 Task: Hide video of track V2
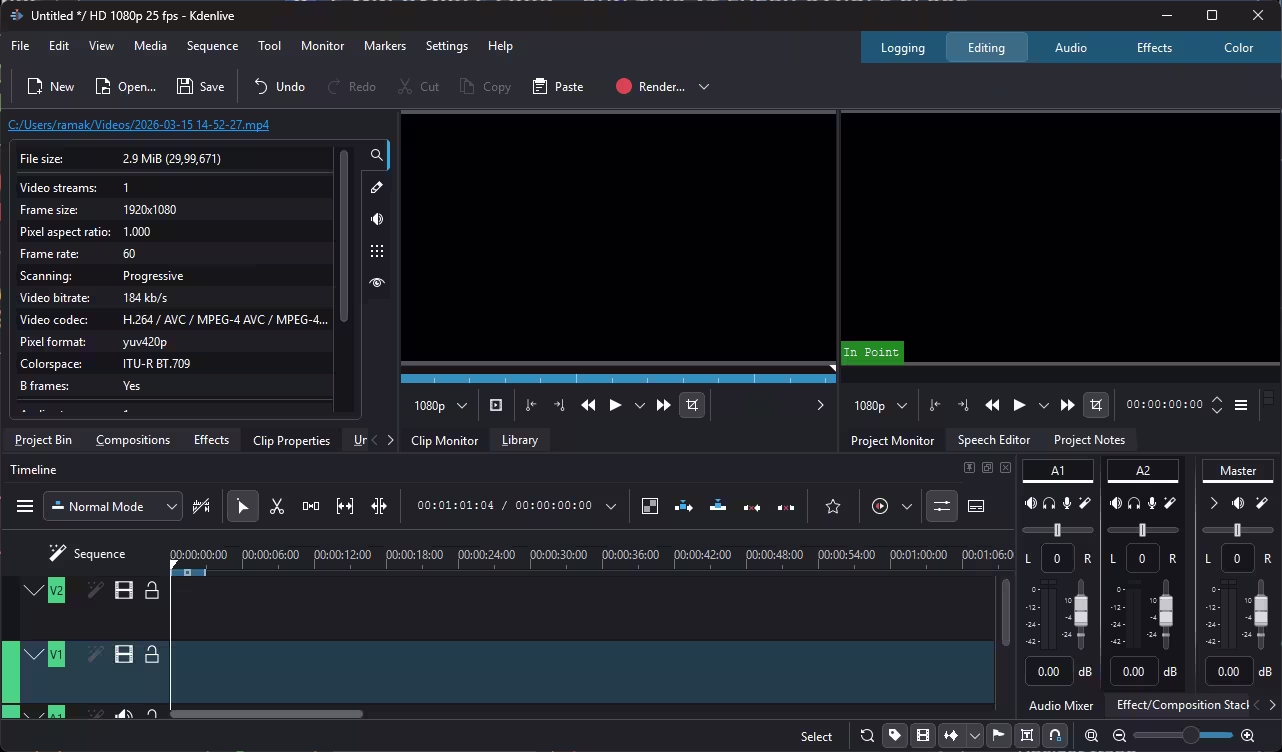point(124,590)
